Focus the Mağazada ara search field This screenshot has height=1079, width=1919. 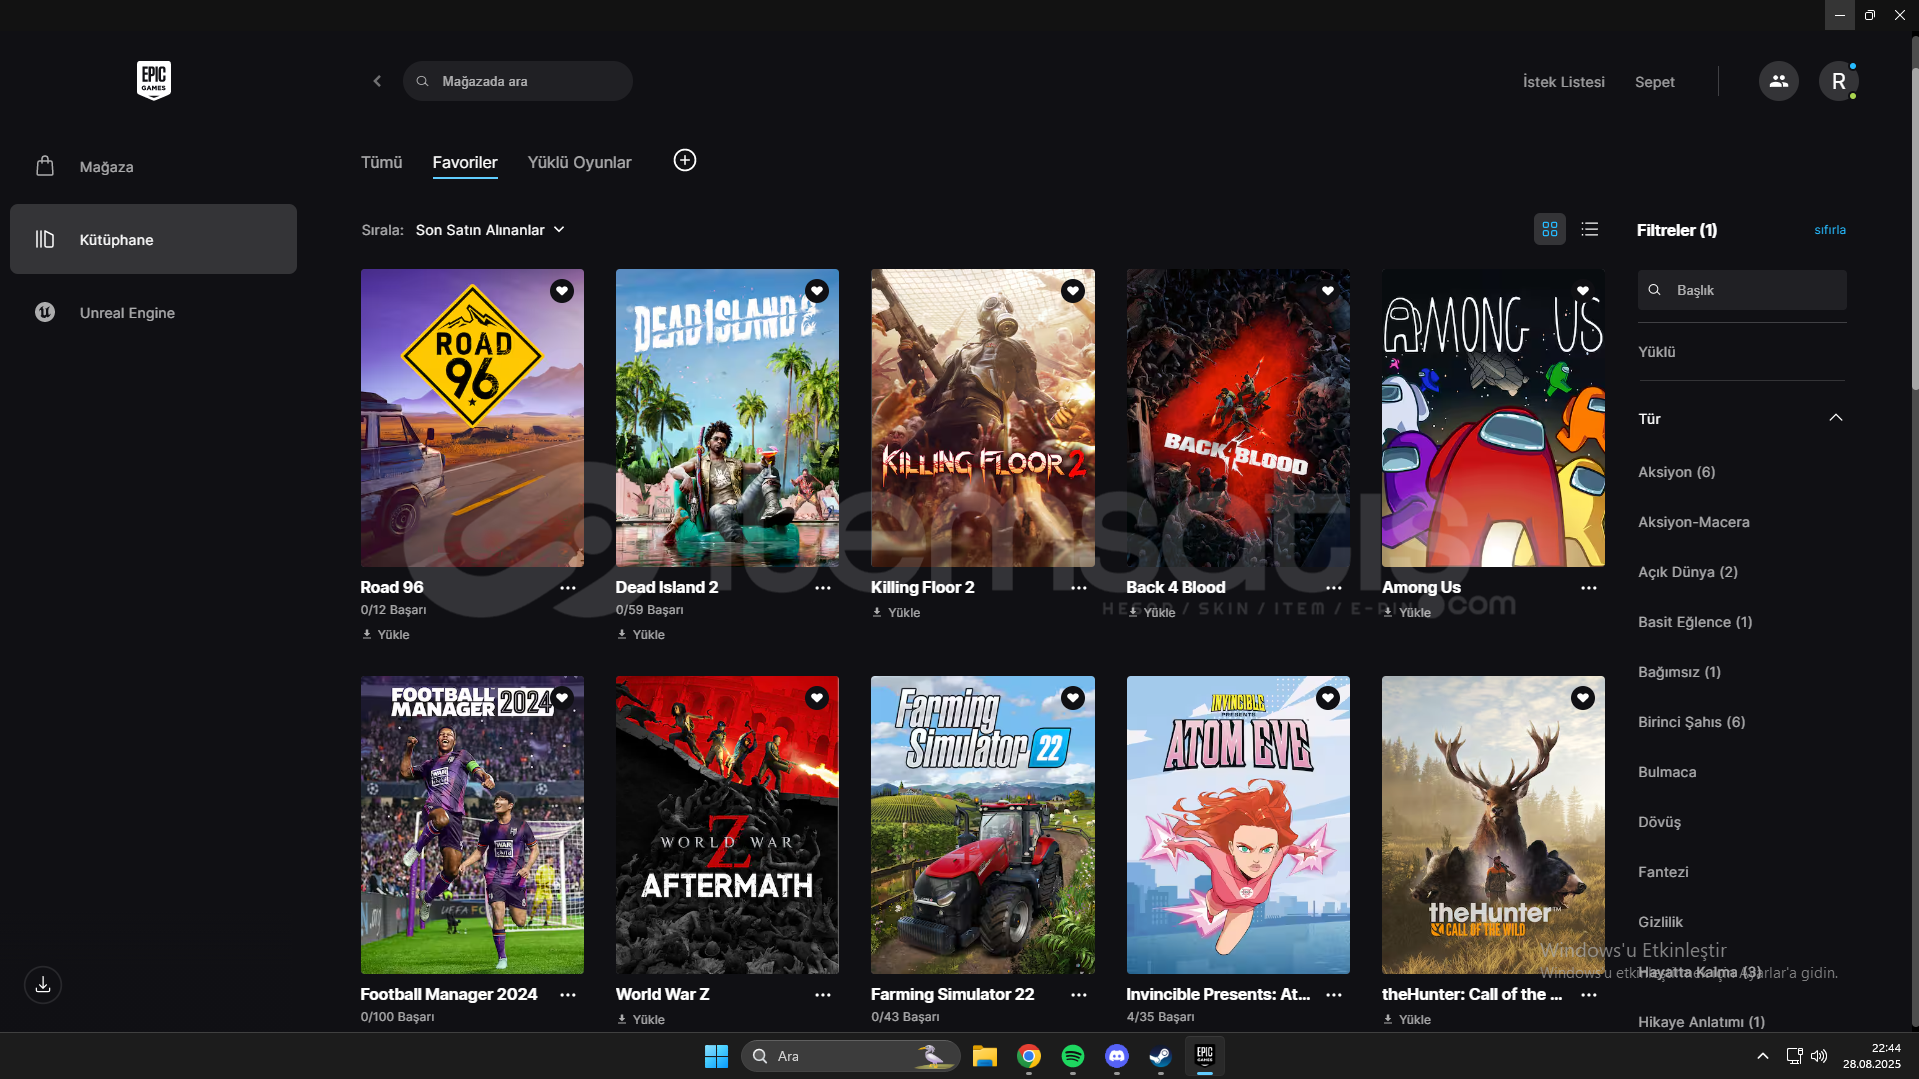click(x=518, y=81)
